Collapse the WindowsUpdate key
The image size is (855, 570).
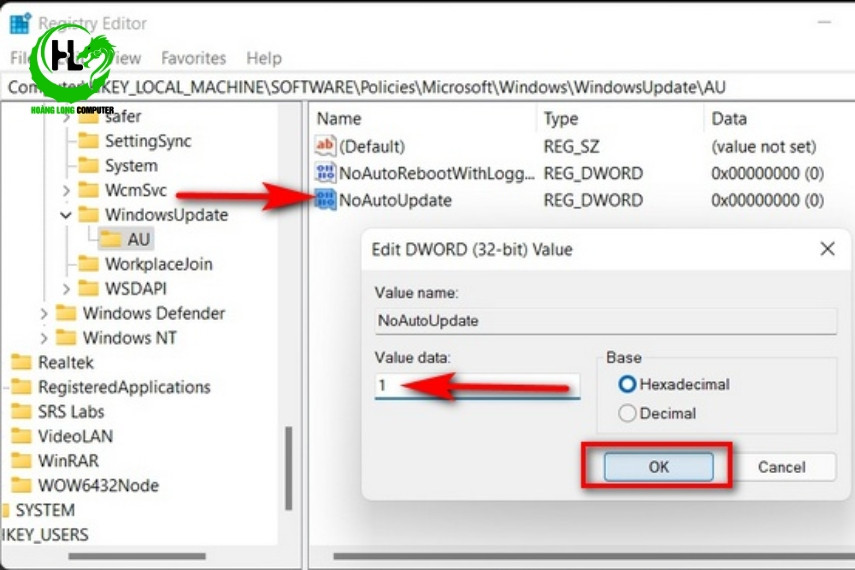click(66, 215)
